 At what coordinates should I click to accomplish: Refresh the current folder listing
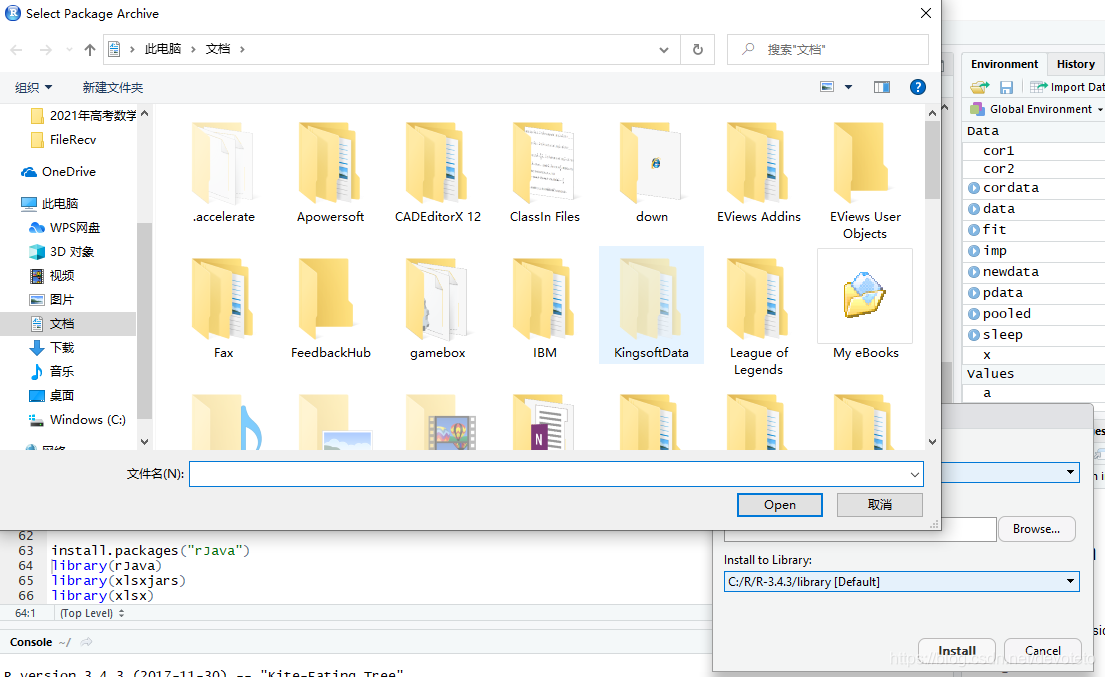(698, 49)
